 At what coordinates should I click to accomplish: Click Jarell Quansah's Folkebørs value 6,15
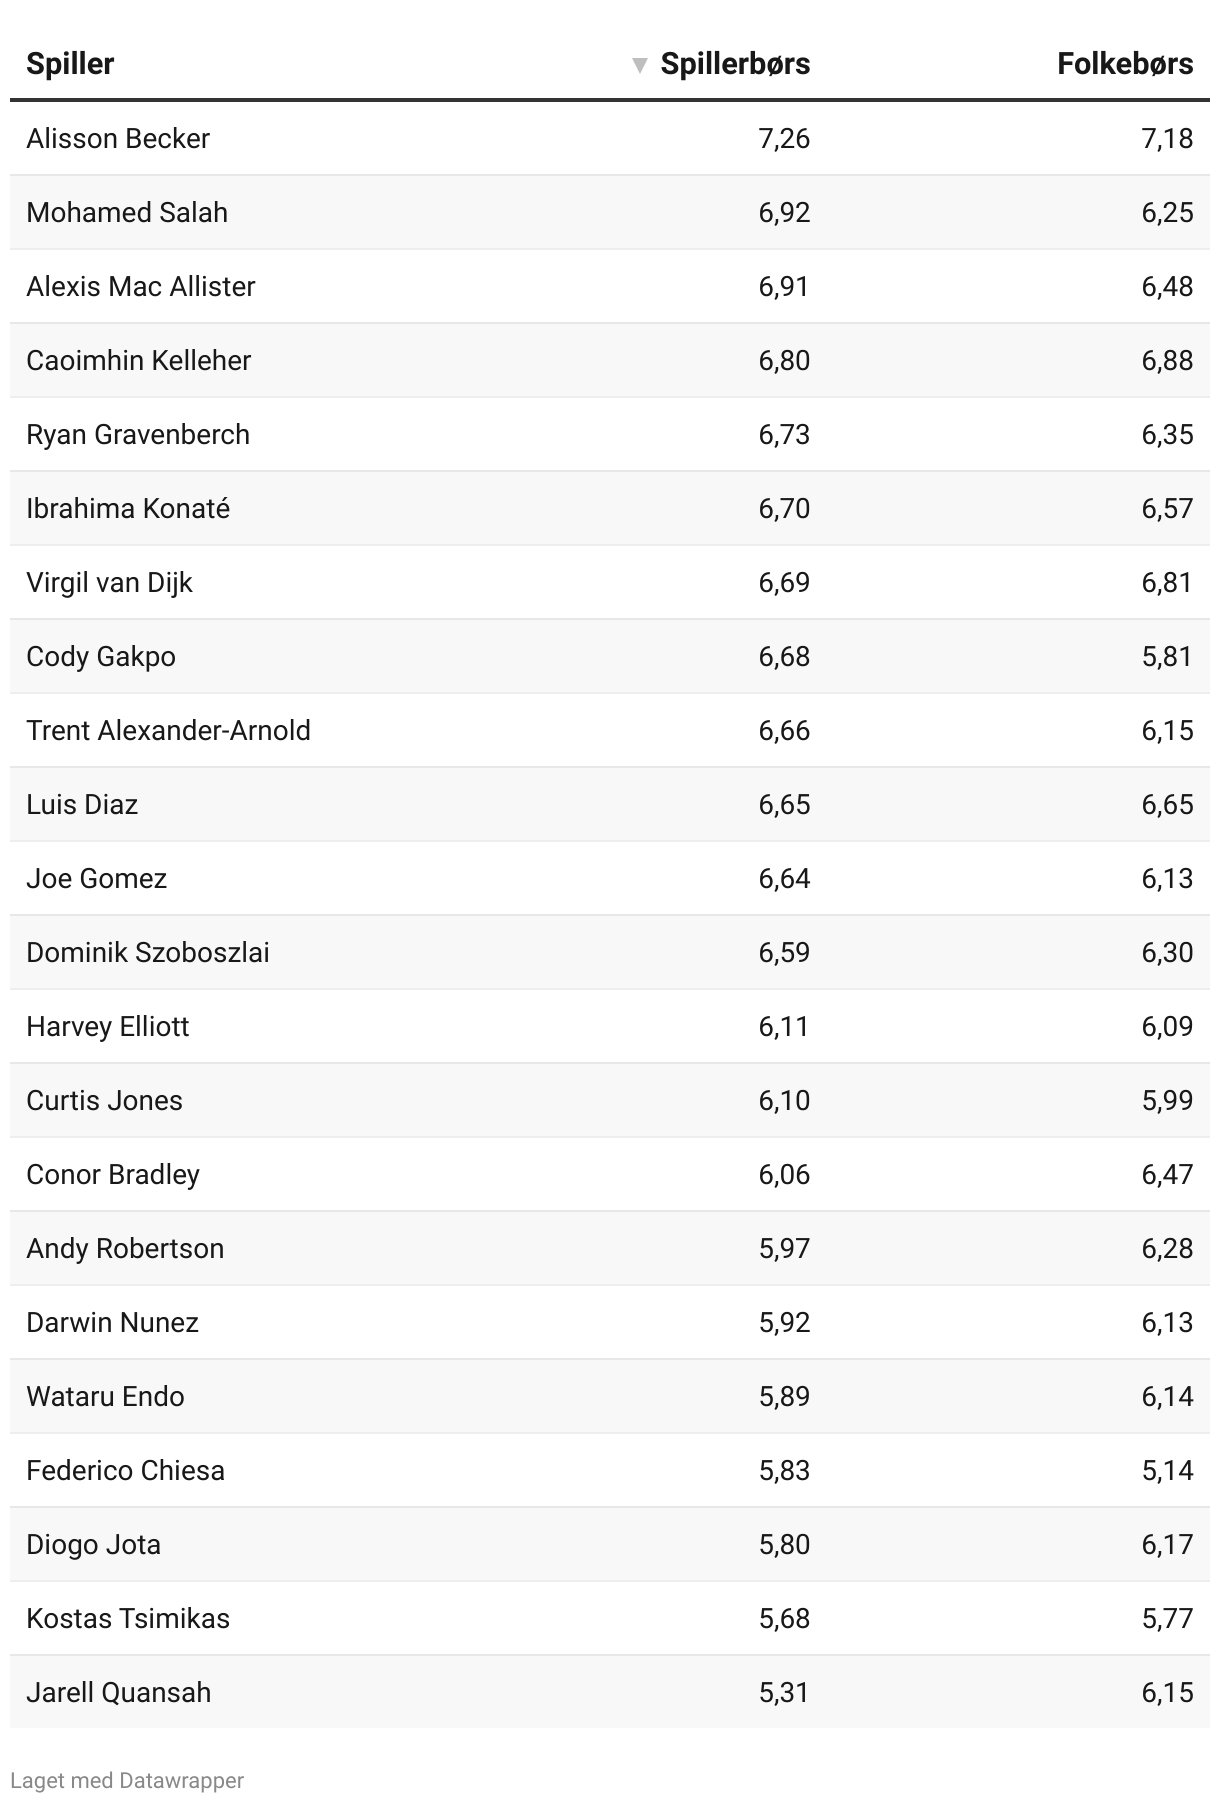coord(1167,1692)
